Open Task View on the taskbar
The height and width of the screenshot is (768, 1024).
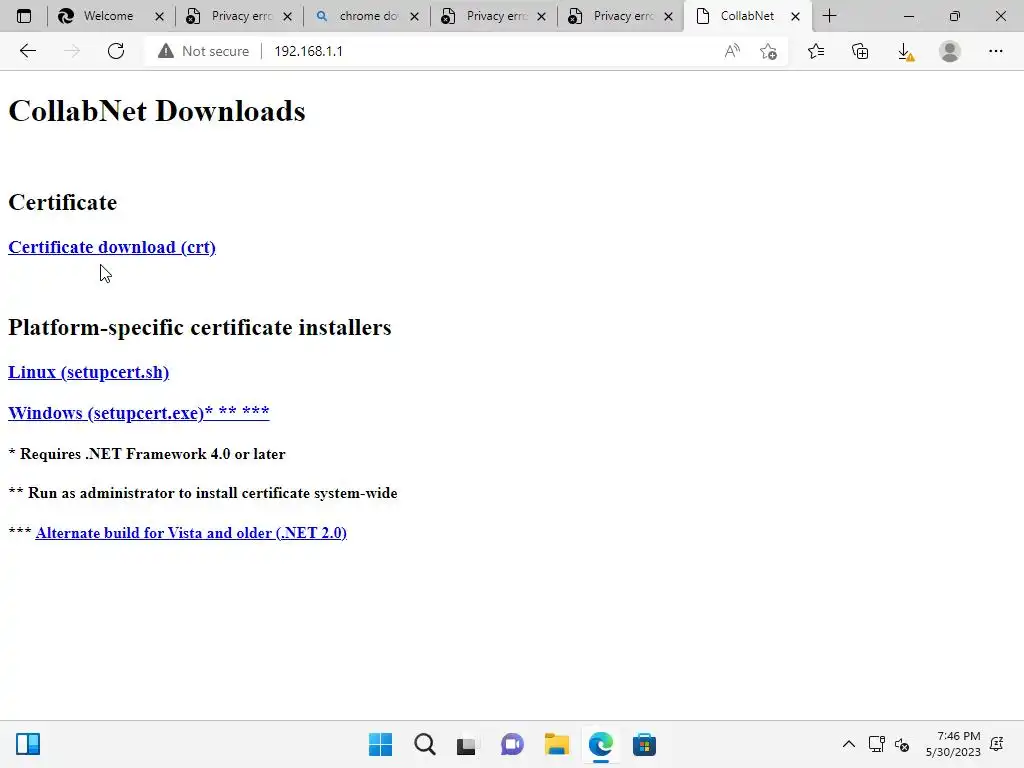click(x=468, y=744)
